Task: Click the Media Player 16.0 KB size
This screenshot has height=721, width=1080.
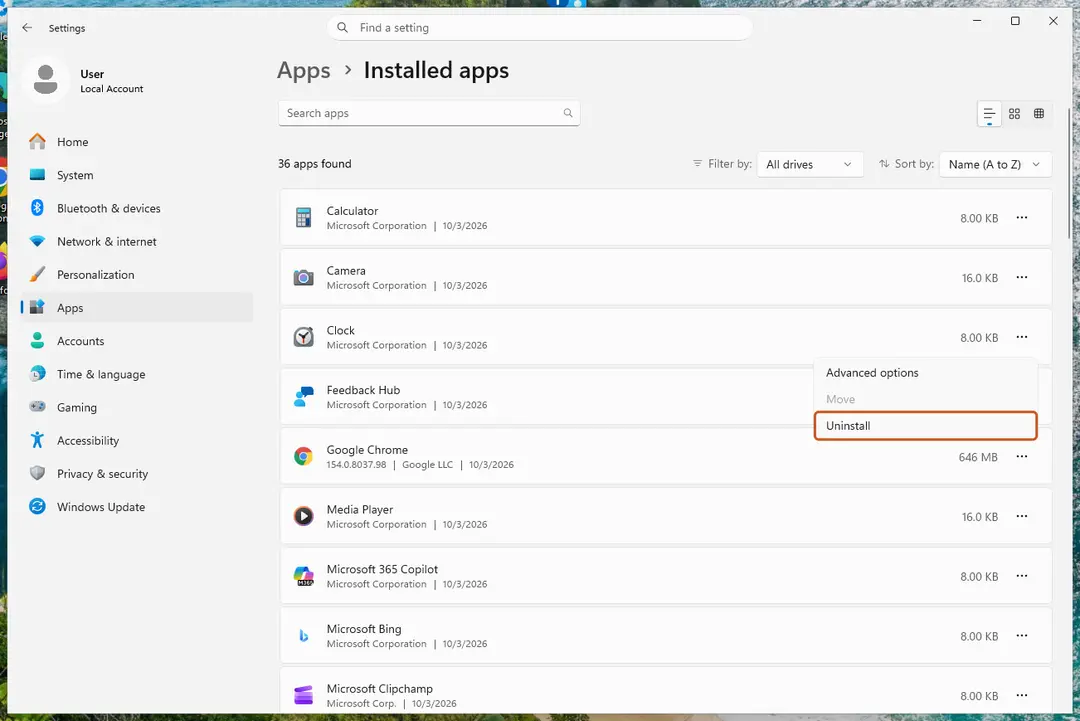Action: pos(979,517)
